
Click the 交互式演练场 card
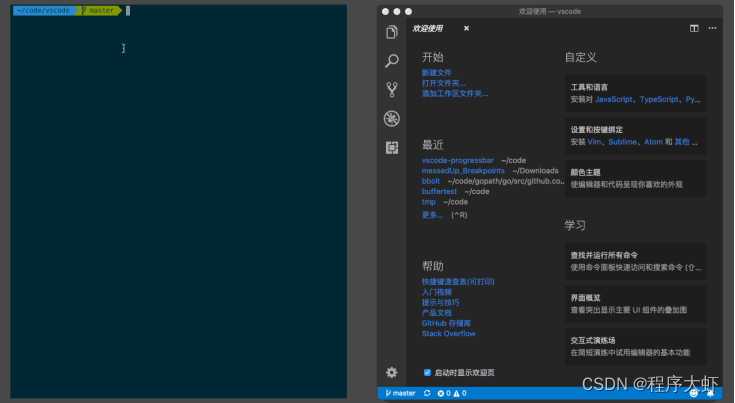click(x=635, y=347)
